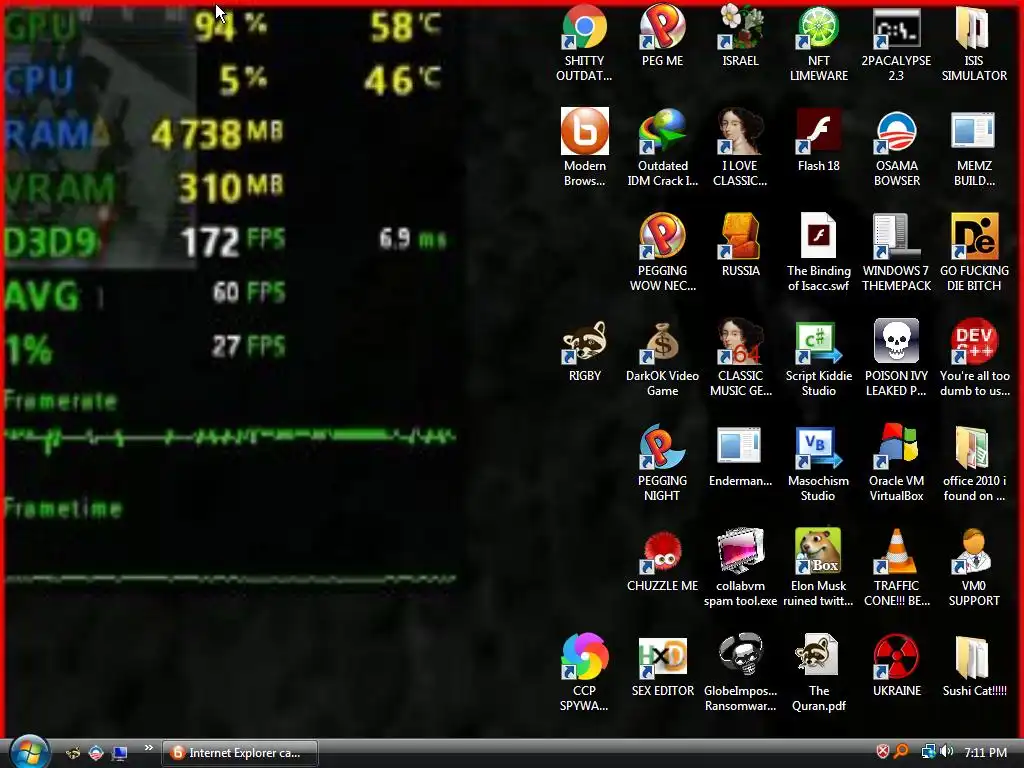The image size is (1024, 768).
Task: Open the volume speaker tray icon
Action: pos(946,752)
